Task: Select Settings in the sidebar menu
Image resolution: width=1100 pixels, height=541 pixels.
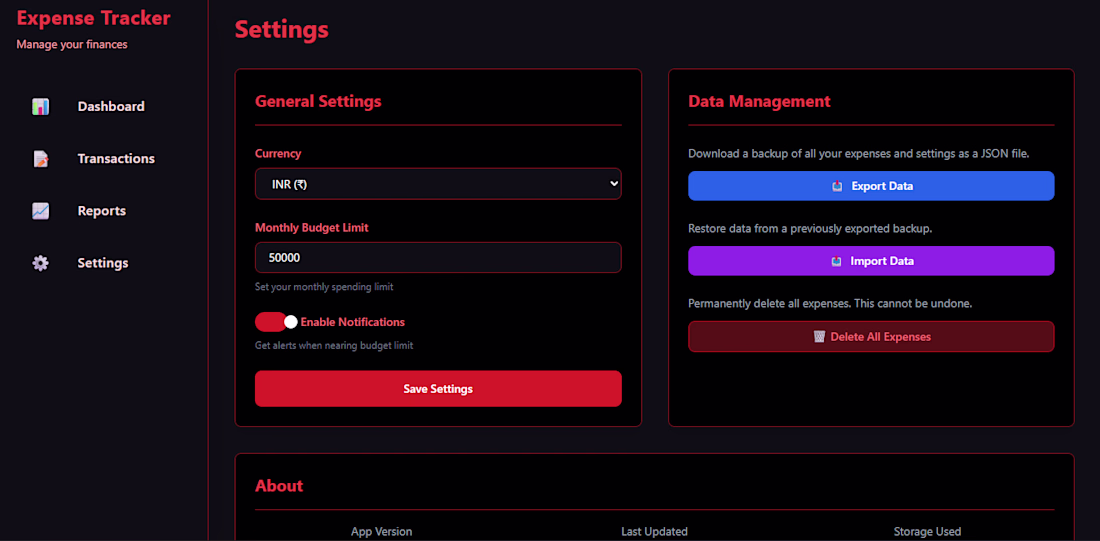Action: coord(103,263)
